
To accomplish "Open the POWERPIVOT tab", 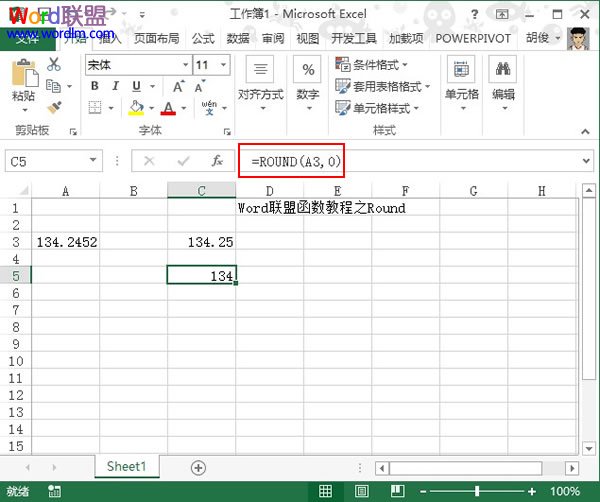I will pyautogui.click(x=473, y=38).
